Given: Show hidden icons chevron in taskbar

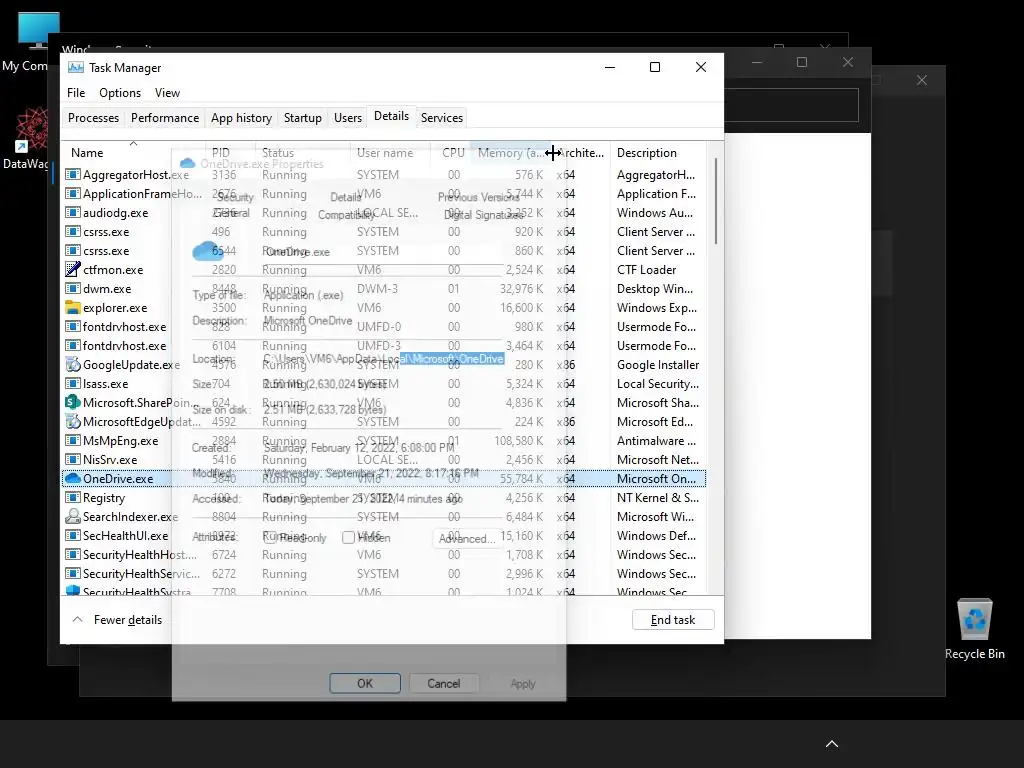Looking at the screenshot, I should click(x=831, y=743).
